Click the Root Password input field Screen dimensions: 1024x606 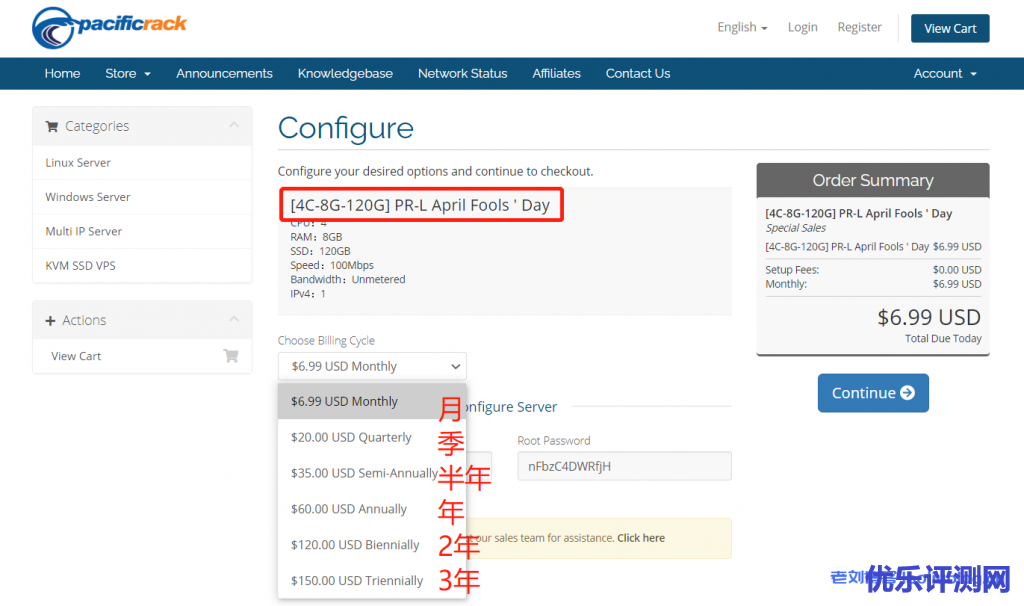(x=623, y=466)
